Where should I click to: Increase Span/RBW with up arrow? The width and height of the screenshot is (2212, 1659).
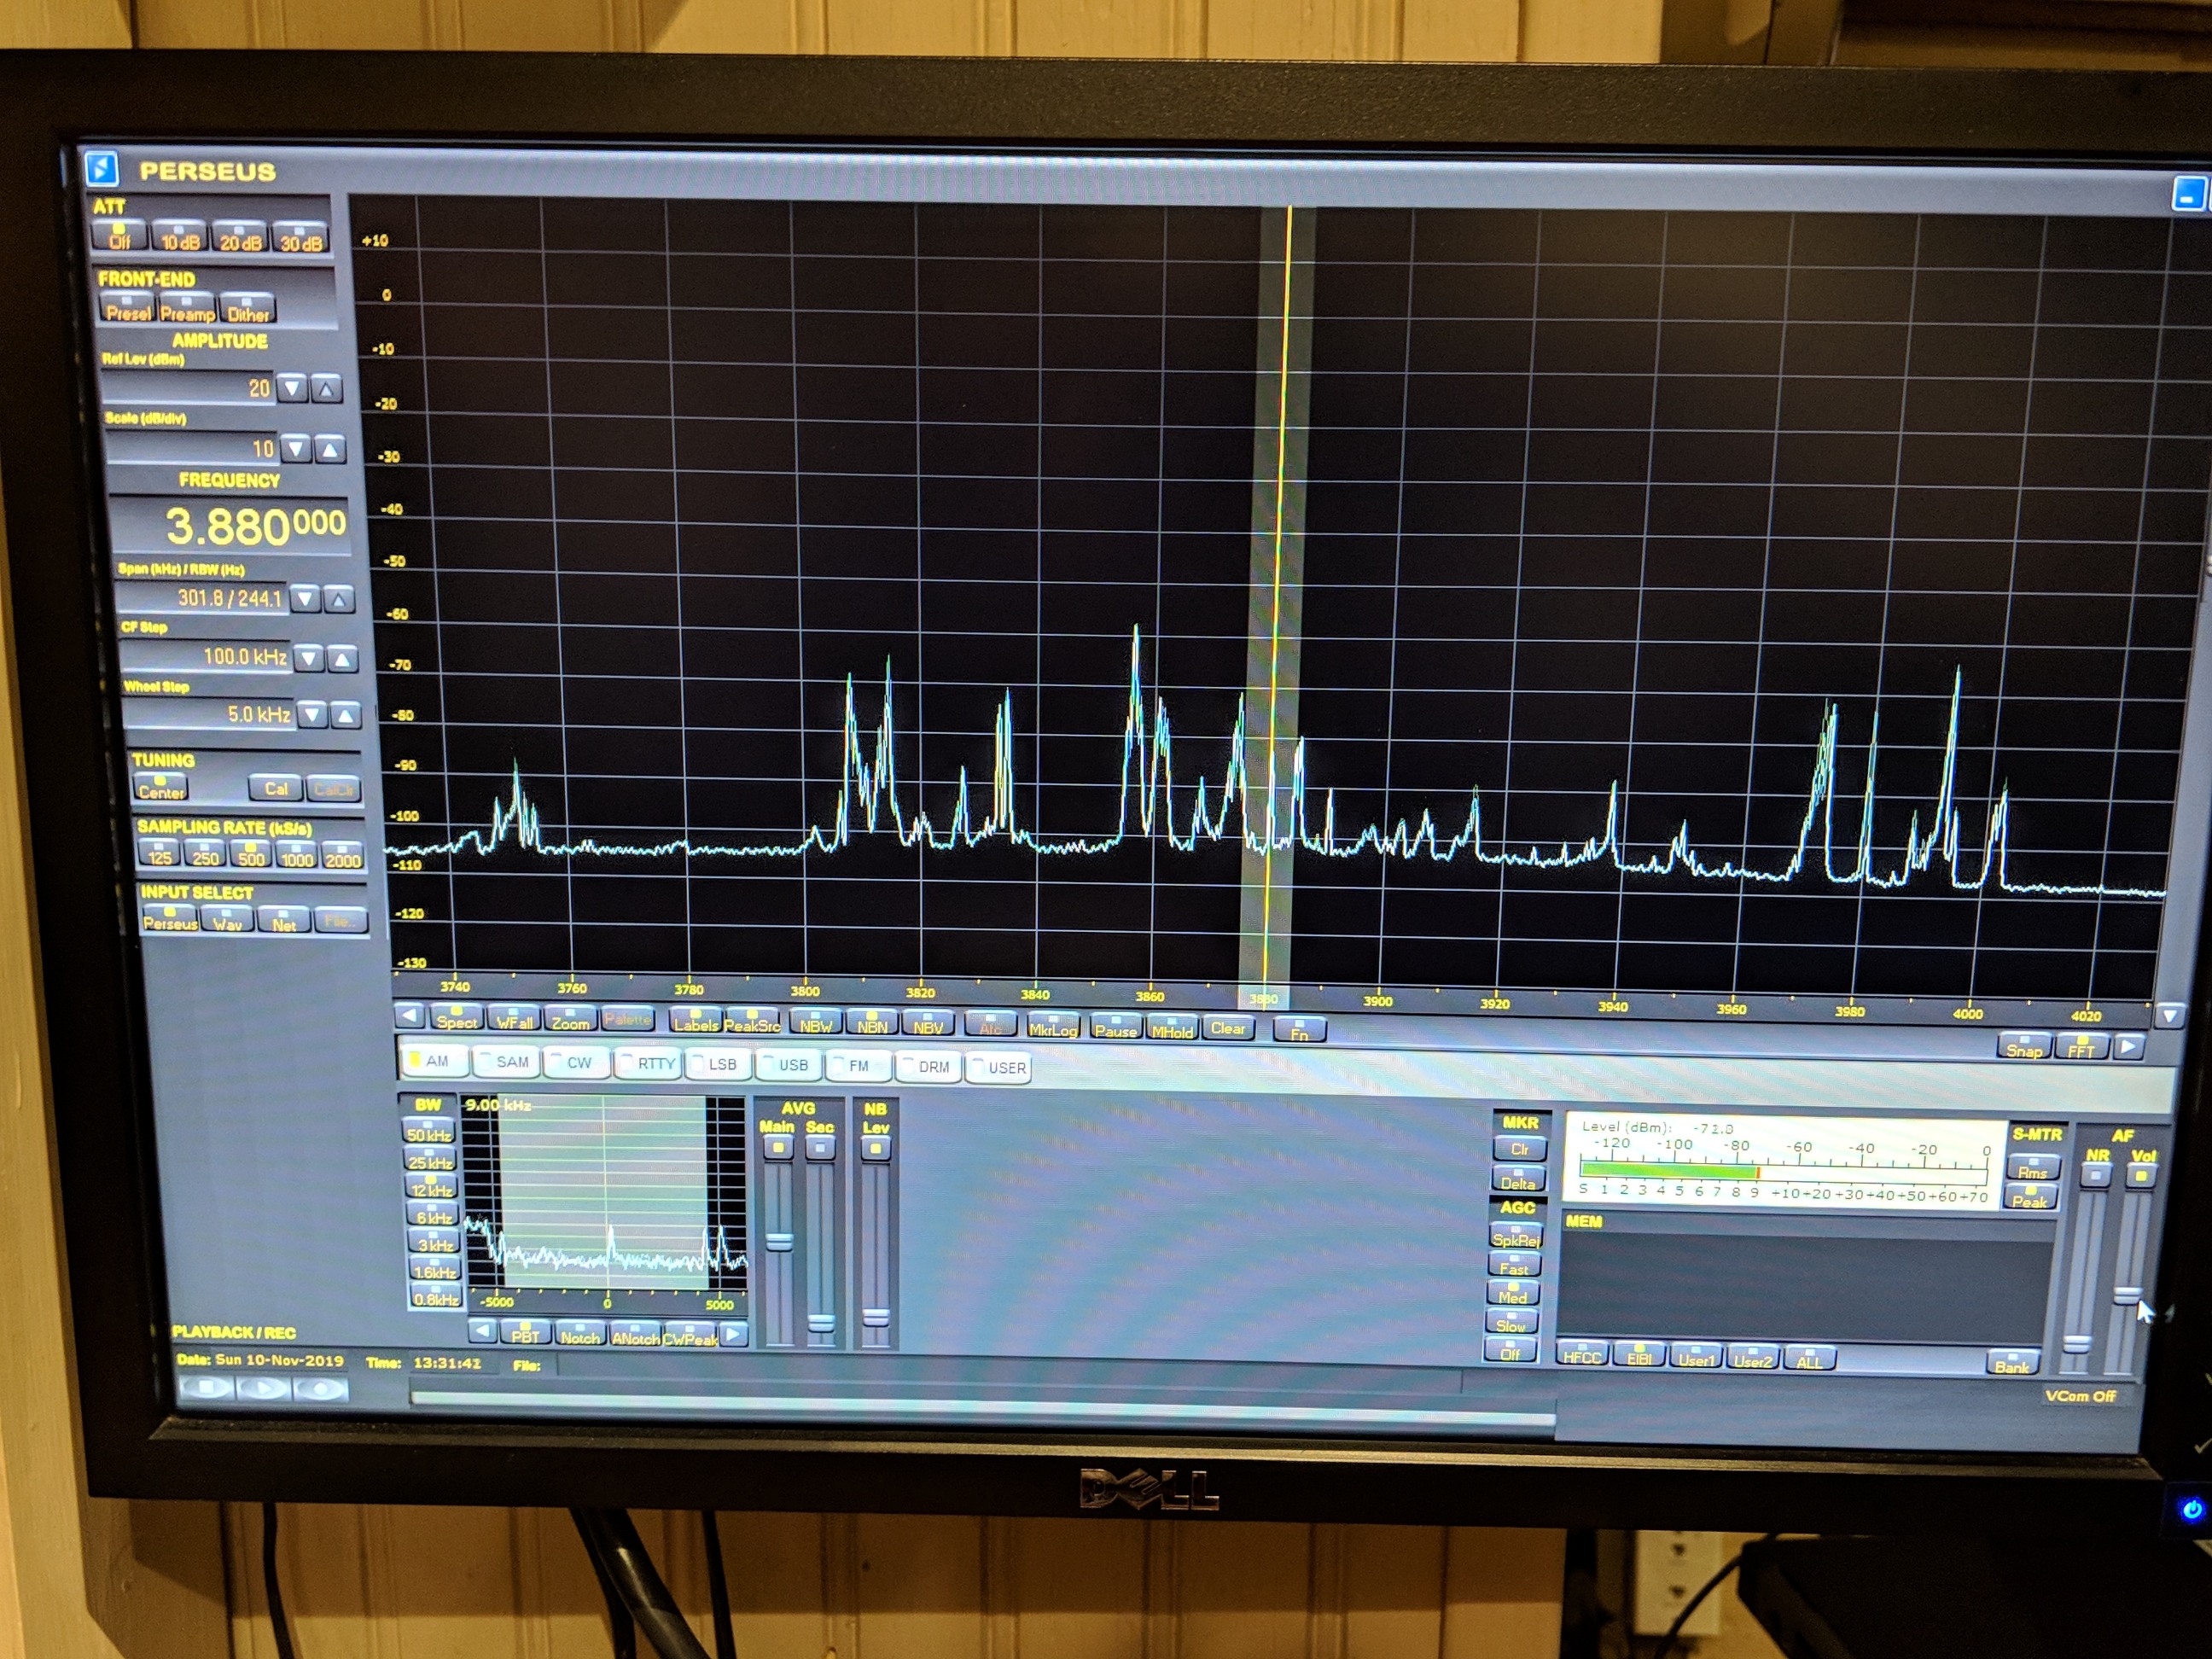[x=339, y=599]
